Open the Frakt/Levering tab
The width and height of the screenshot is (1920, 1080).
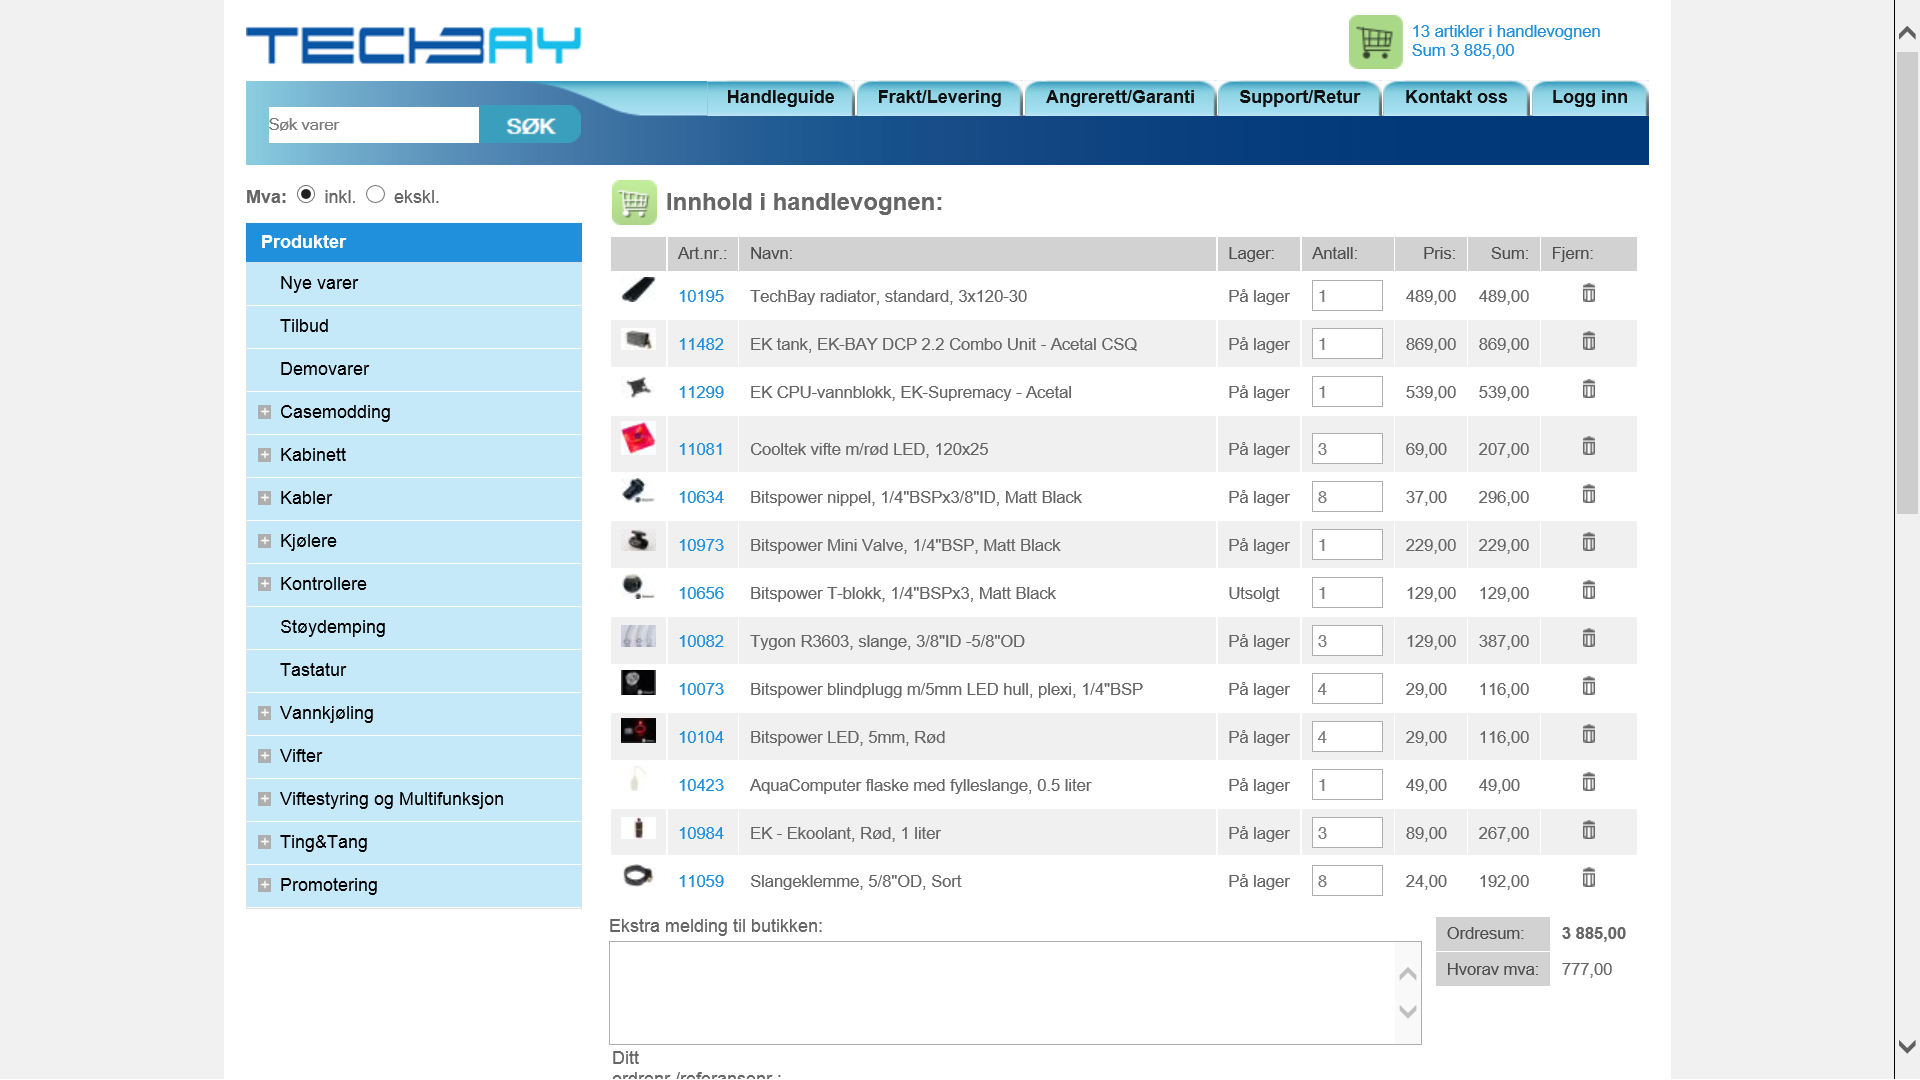click(x=939, y=98)
